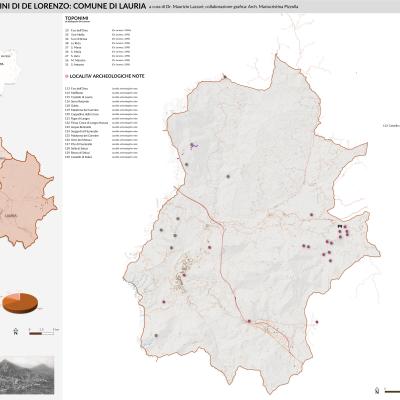400x400 pixels.
Task: Select the black flag marker on the map
Action: (x=339, y=226)
